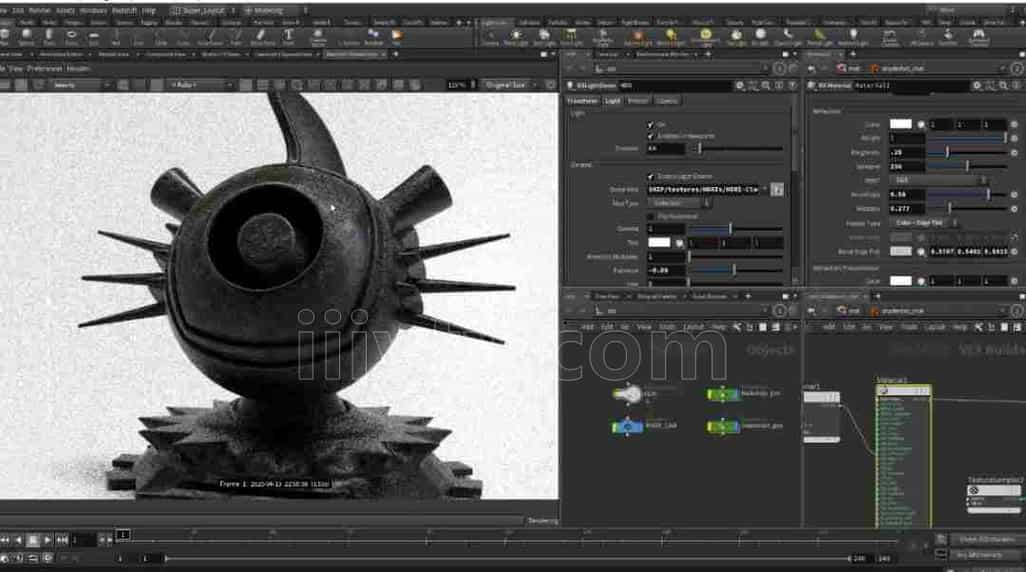The width and height of the screenshot is (1026, 572).
Task: Select the lower green geometry node
Action: 723,427
